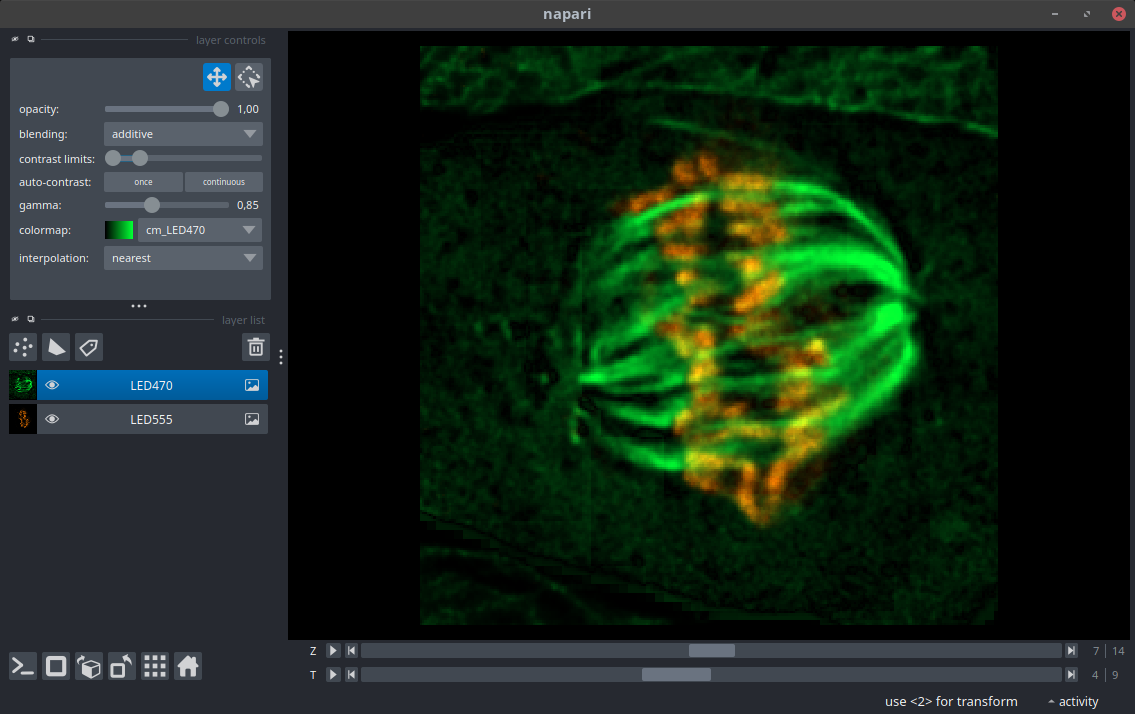The image size is (1135, 714).
Task: Create a new points layer
Action: tap(23, 347)
